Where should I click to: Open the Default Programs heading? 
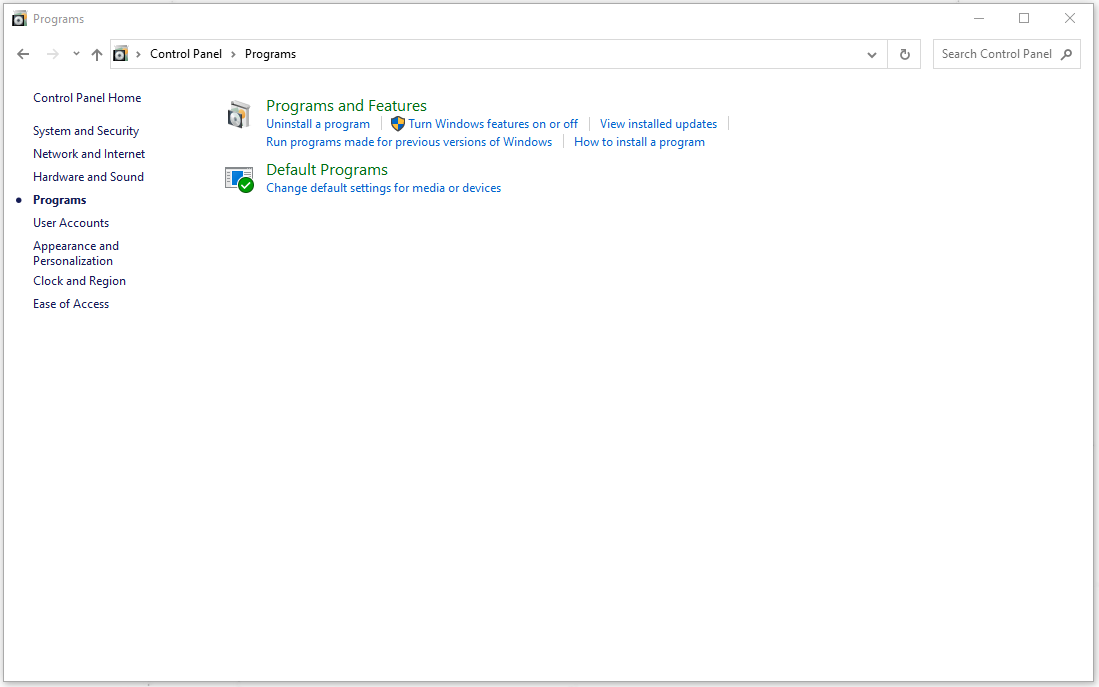point(327,170)
